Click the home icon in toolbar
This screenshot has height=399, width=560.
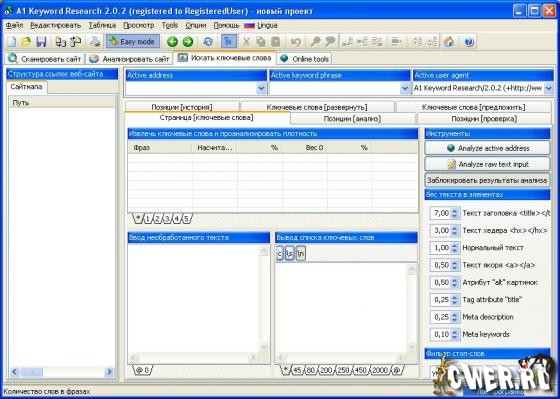pos(449,42)
